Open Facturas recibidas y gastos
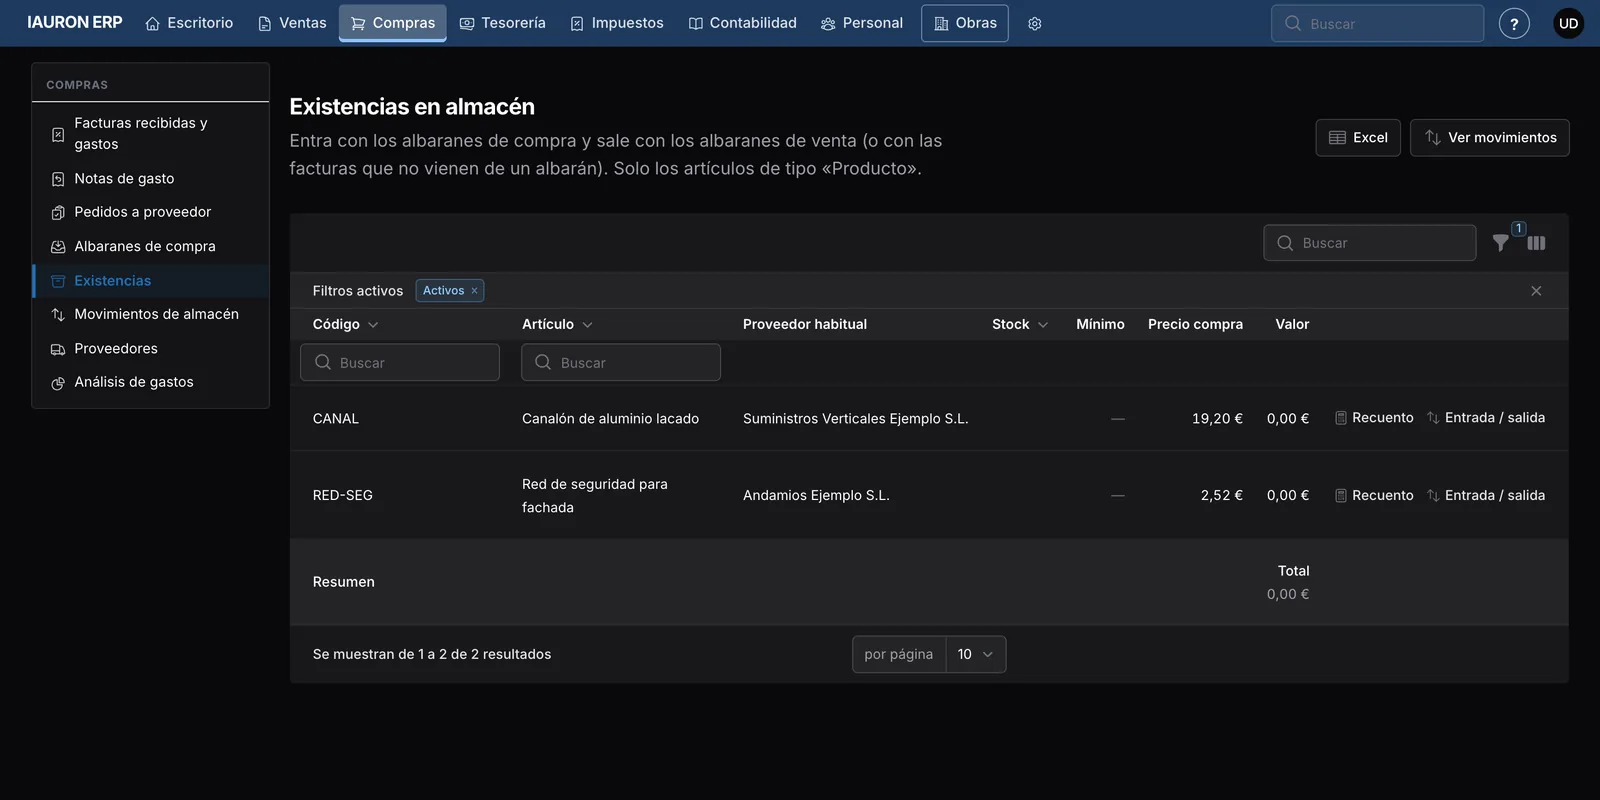 point(151,134)
